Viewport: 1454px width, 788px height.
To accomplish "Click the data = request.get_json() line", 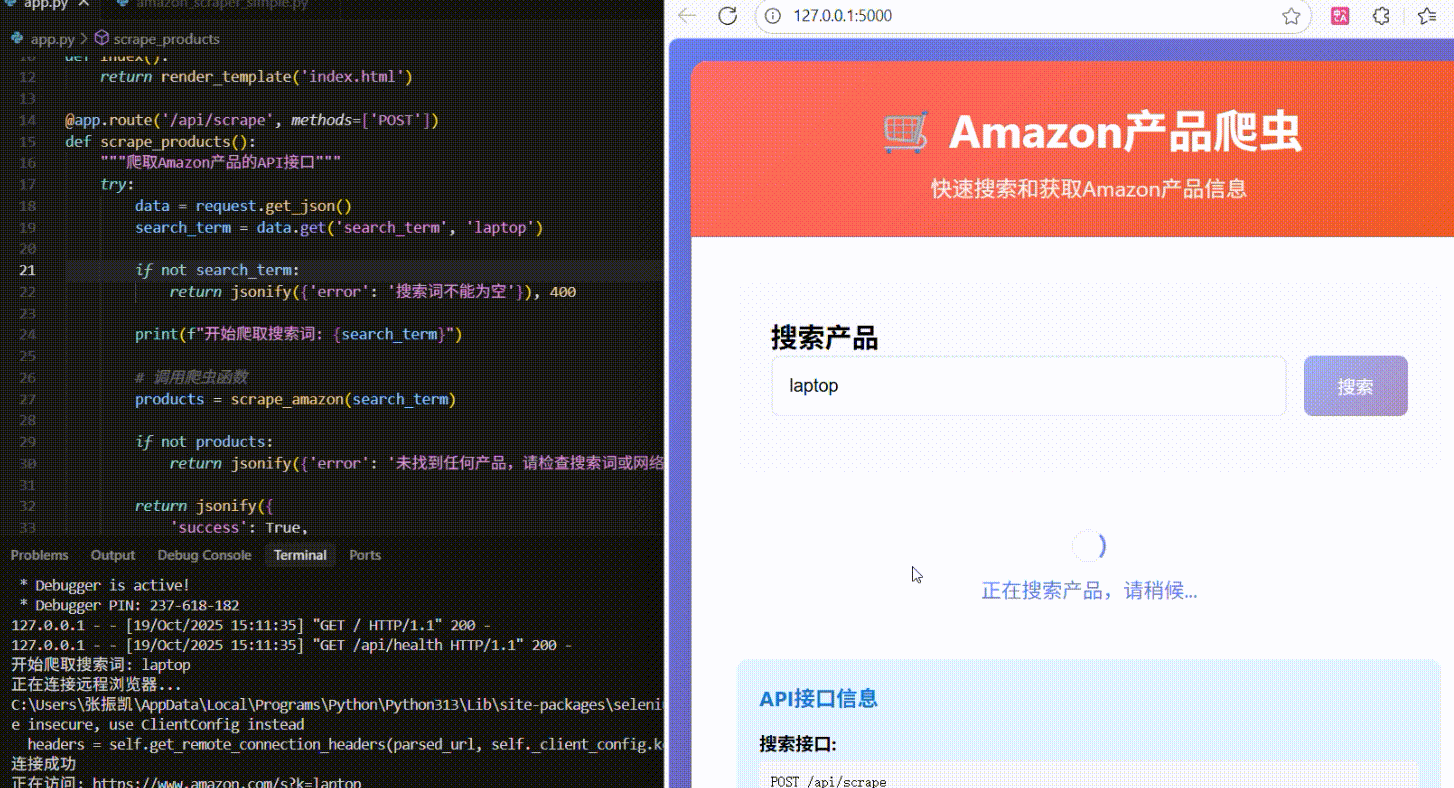I will 244,206.
